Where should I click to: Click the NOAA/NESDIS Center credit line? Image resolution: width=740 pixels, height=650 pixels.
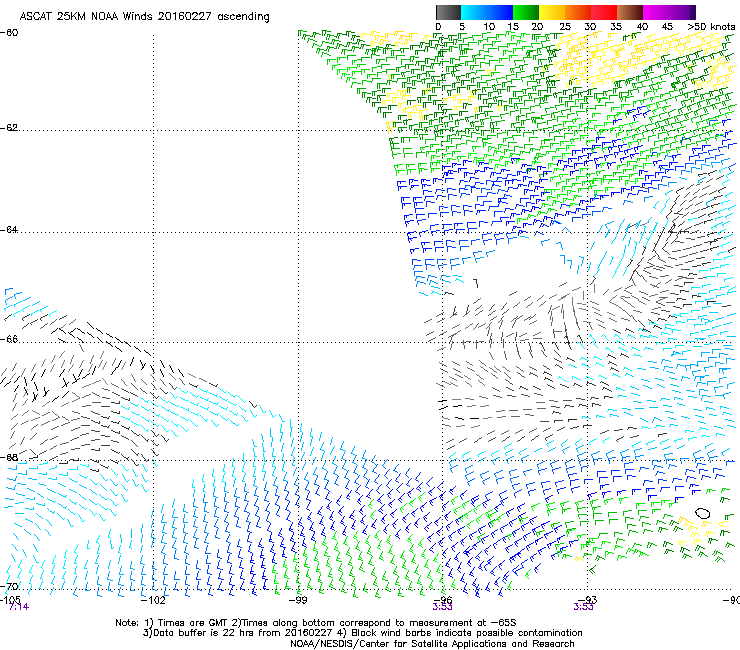tap(432, 644)
